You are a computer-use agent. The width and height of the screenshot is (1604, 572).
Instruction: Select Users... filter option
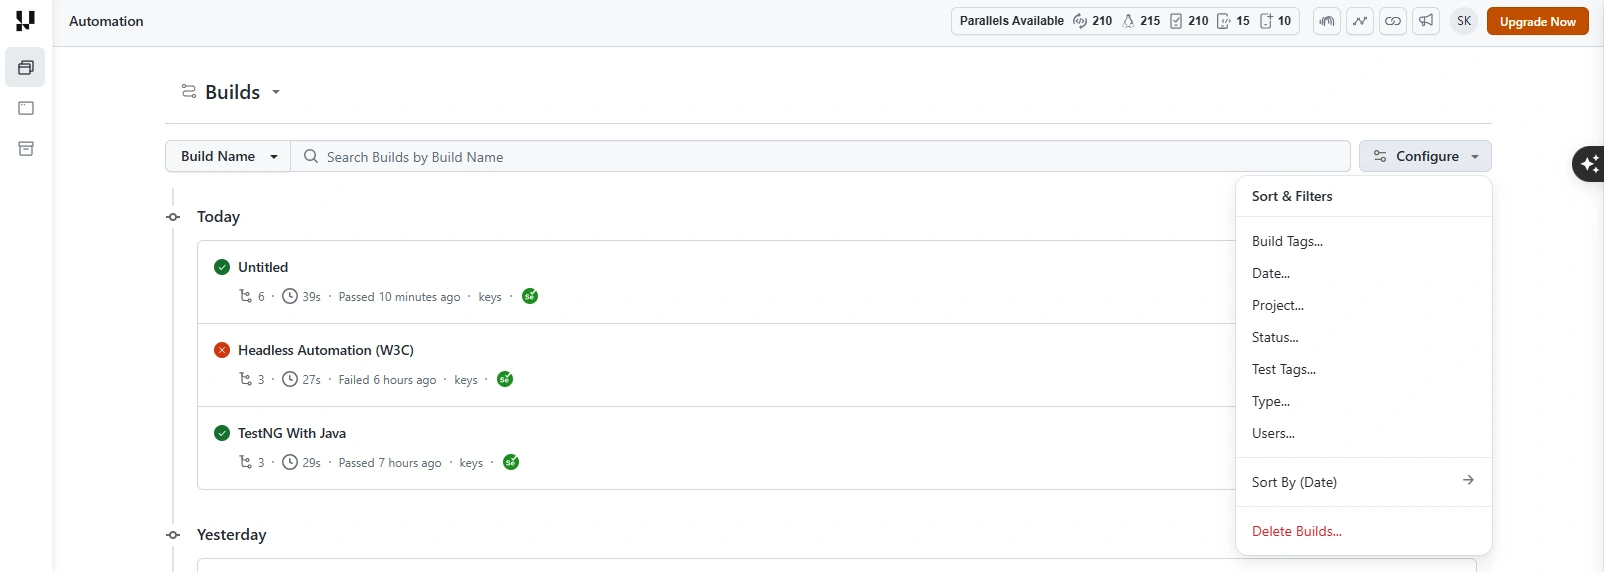tap(1364, 433)
